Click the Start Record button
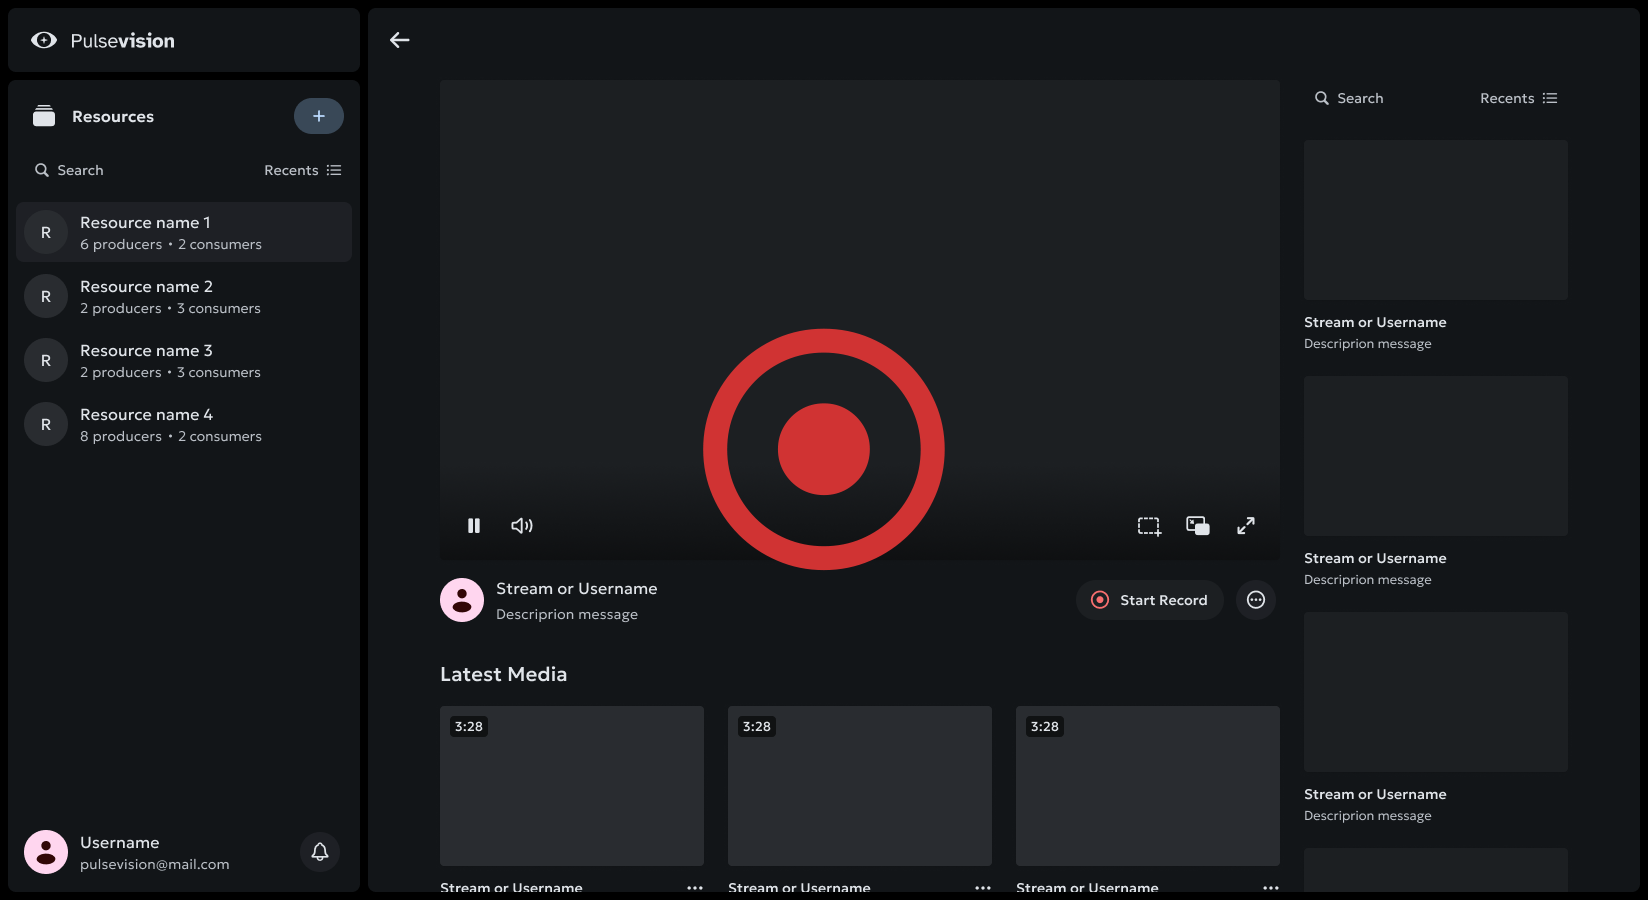Screen dimensions: 1648x900 (x=1149, y=600)
